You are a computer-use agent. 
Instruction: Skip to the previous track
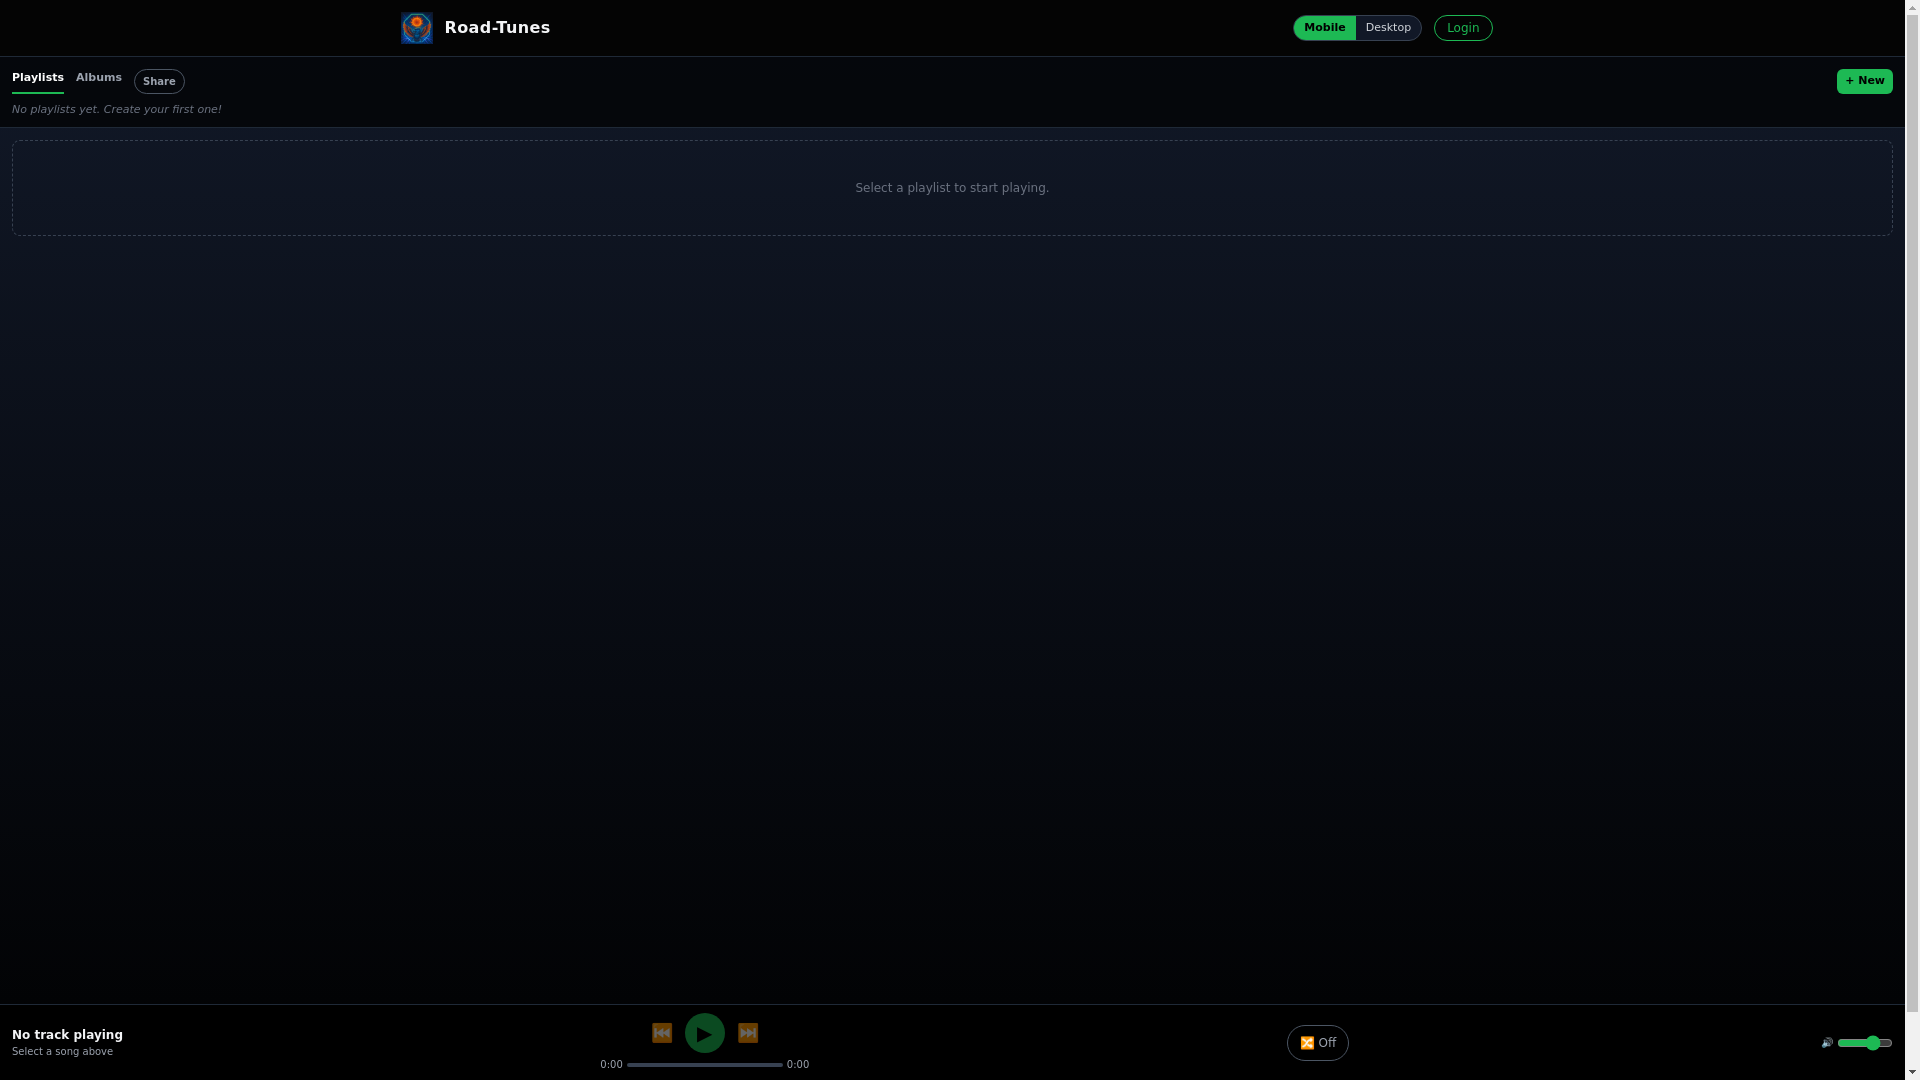tap(662, 1033)
